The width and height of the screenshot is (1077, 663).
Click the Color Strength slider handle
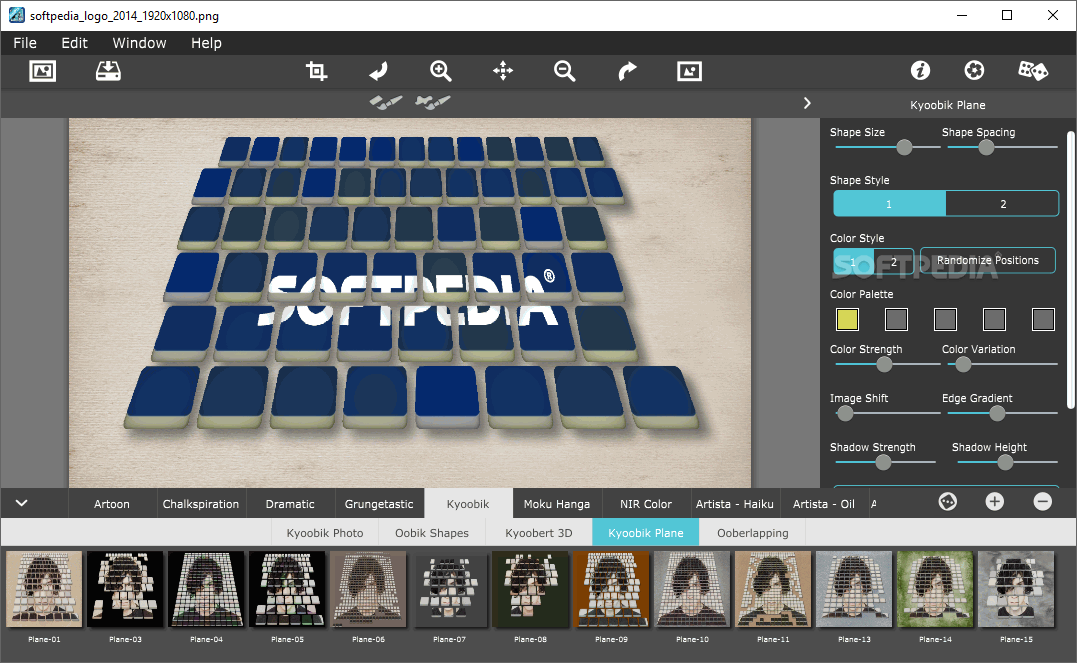pos(885,364)
